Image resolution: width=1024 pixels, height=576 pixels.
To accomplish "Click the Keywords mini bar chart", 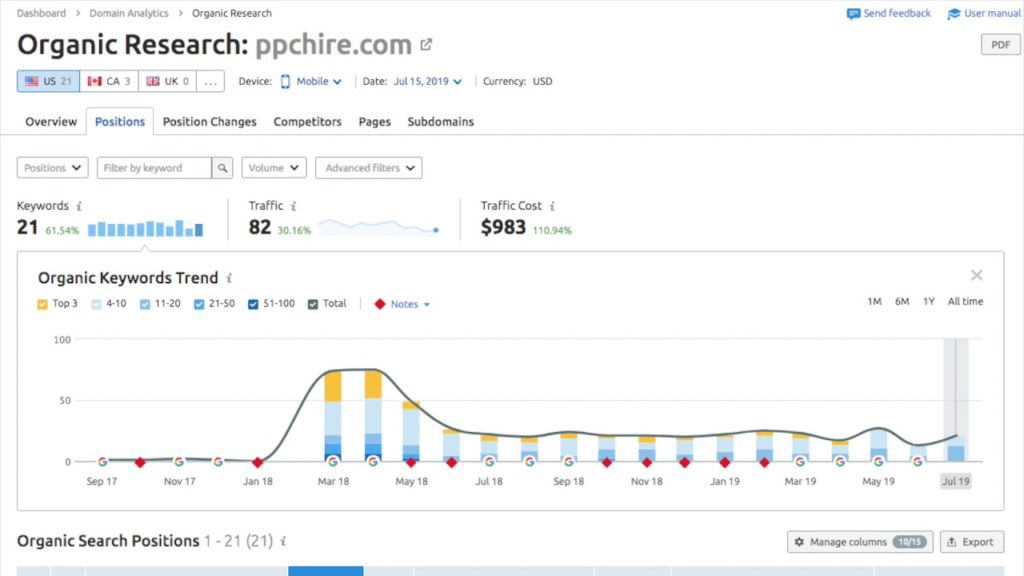I will [x=146, y=228].
